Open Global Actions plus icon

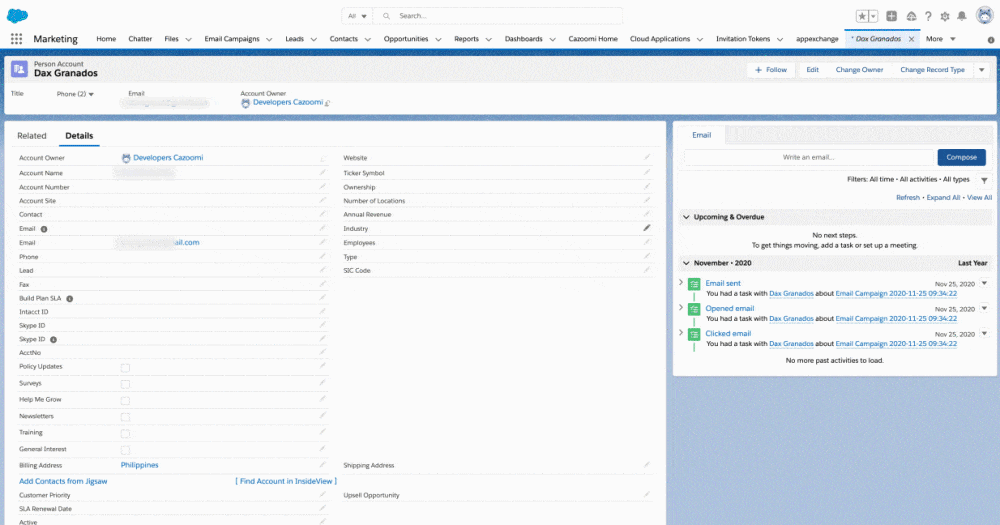click(x=892, y=16)
